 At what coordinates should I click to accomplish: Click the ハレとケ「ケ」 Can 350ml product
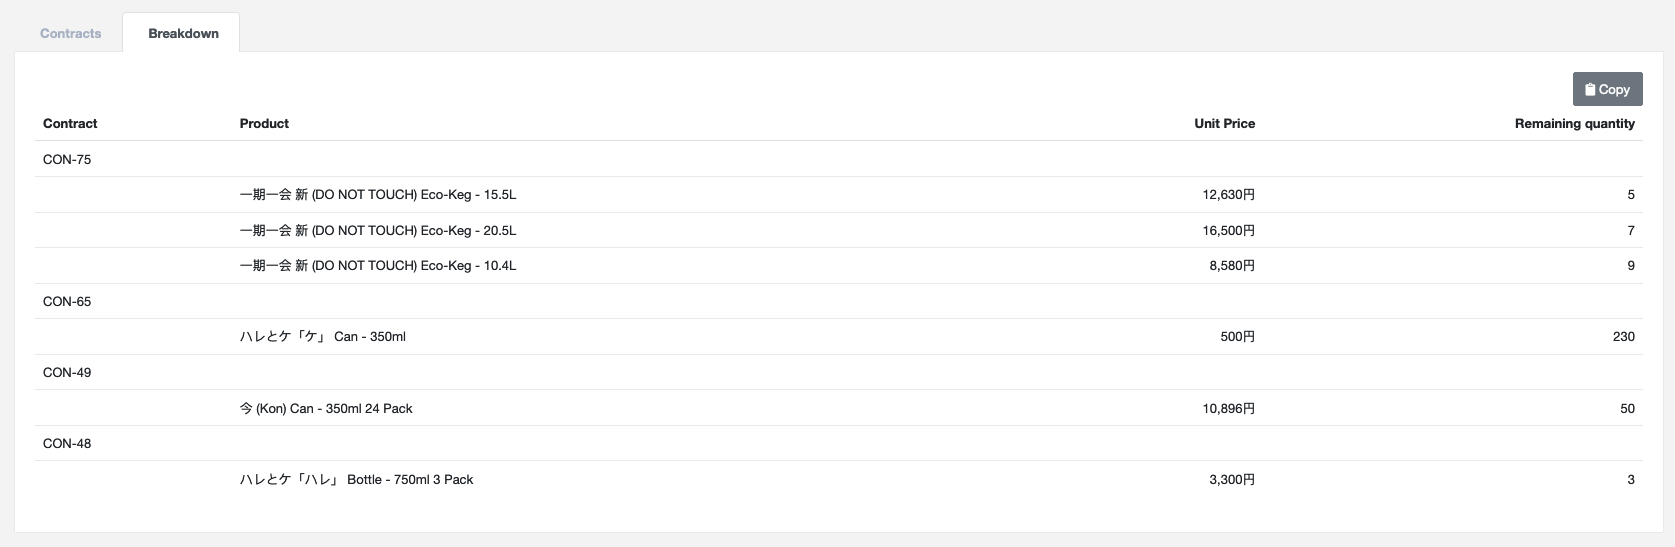[x=323, y=336]
